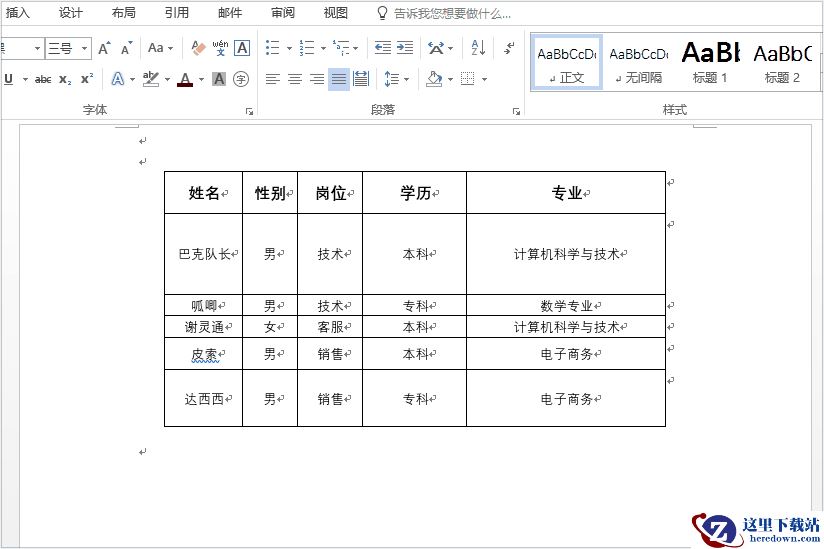Click the Text Highlight Color pen
Screen dimensions: 824x549
click(x=151, y=79)
